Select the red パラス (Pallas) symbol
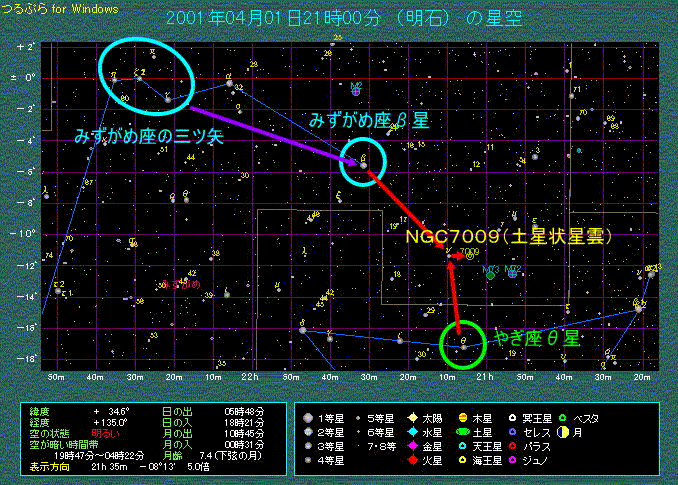Image resolution: width=678 pixels, height=485 pixels. (512, 446)
